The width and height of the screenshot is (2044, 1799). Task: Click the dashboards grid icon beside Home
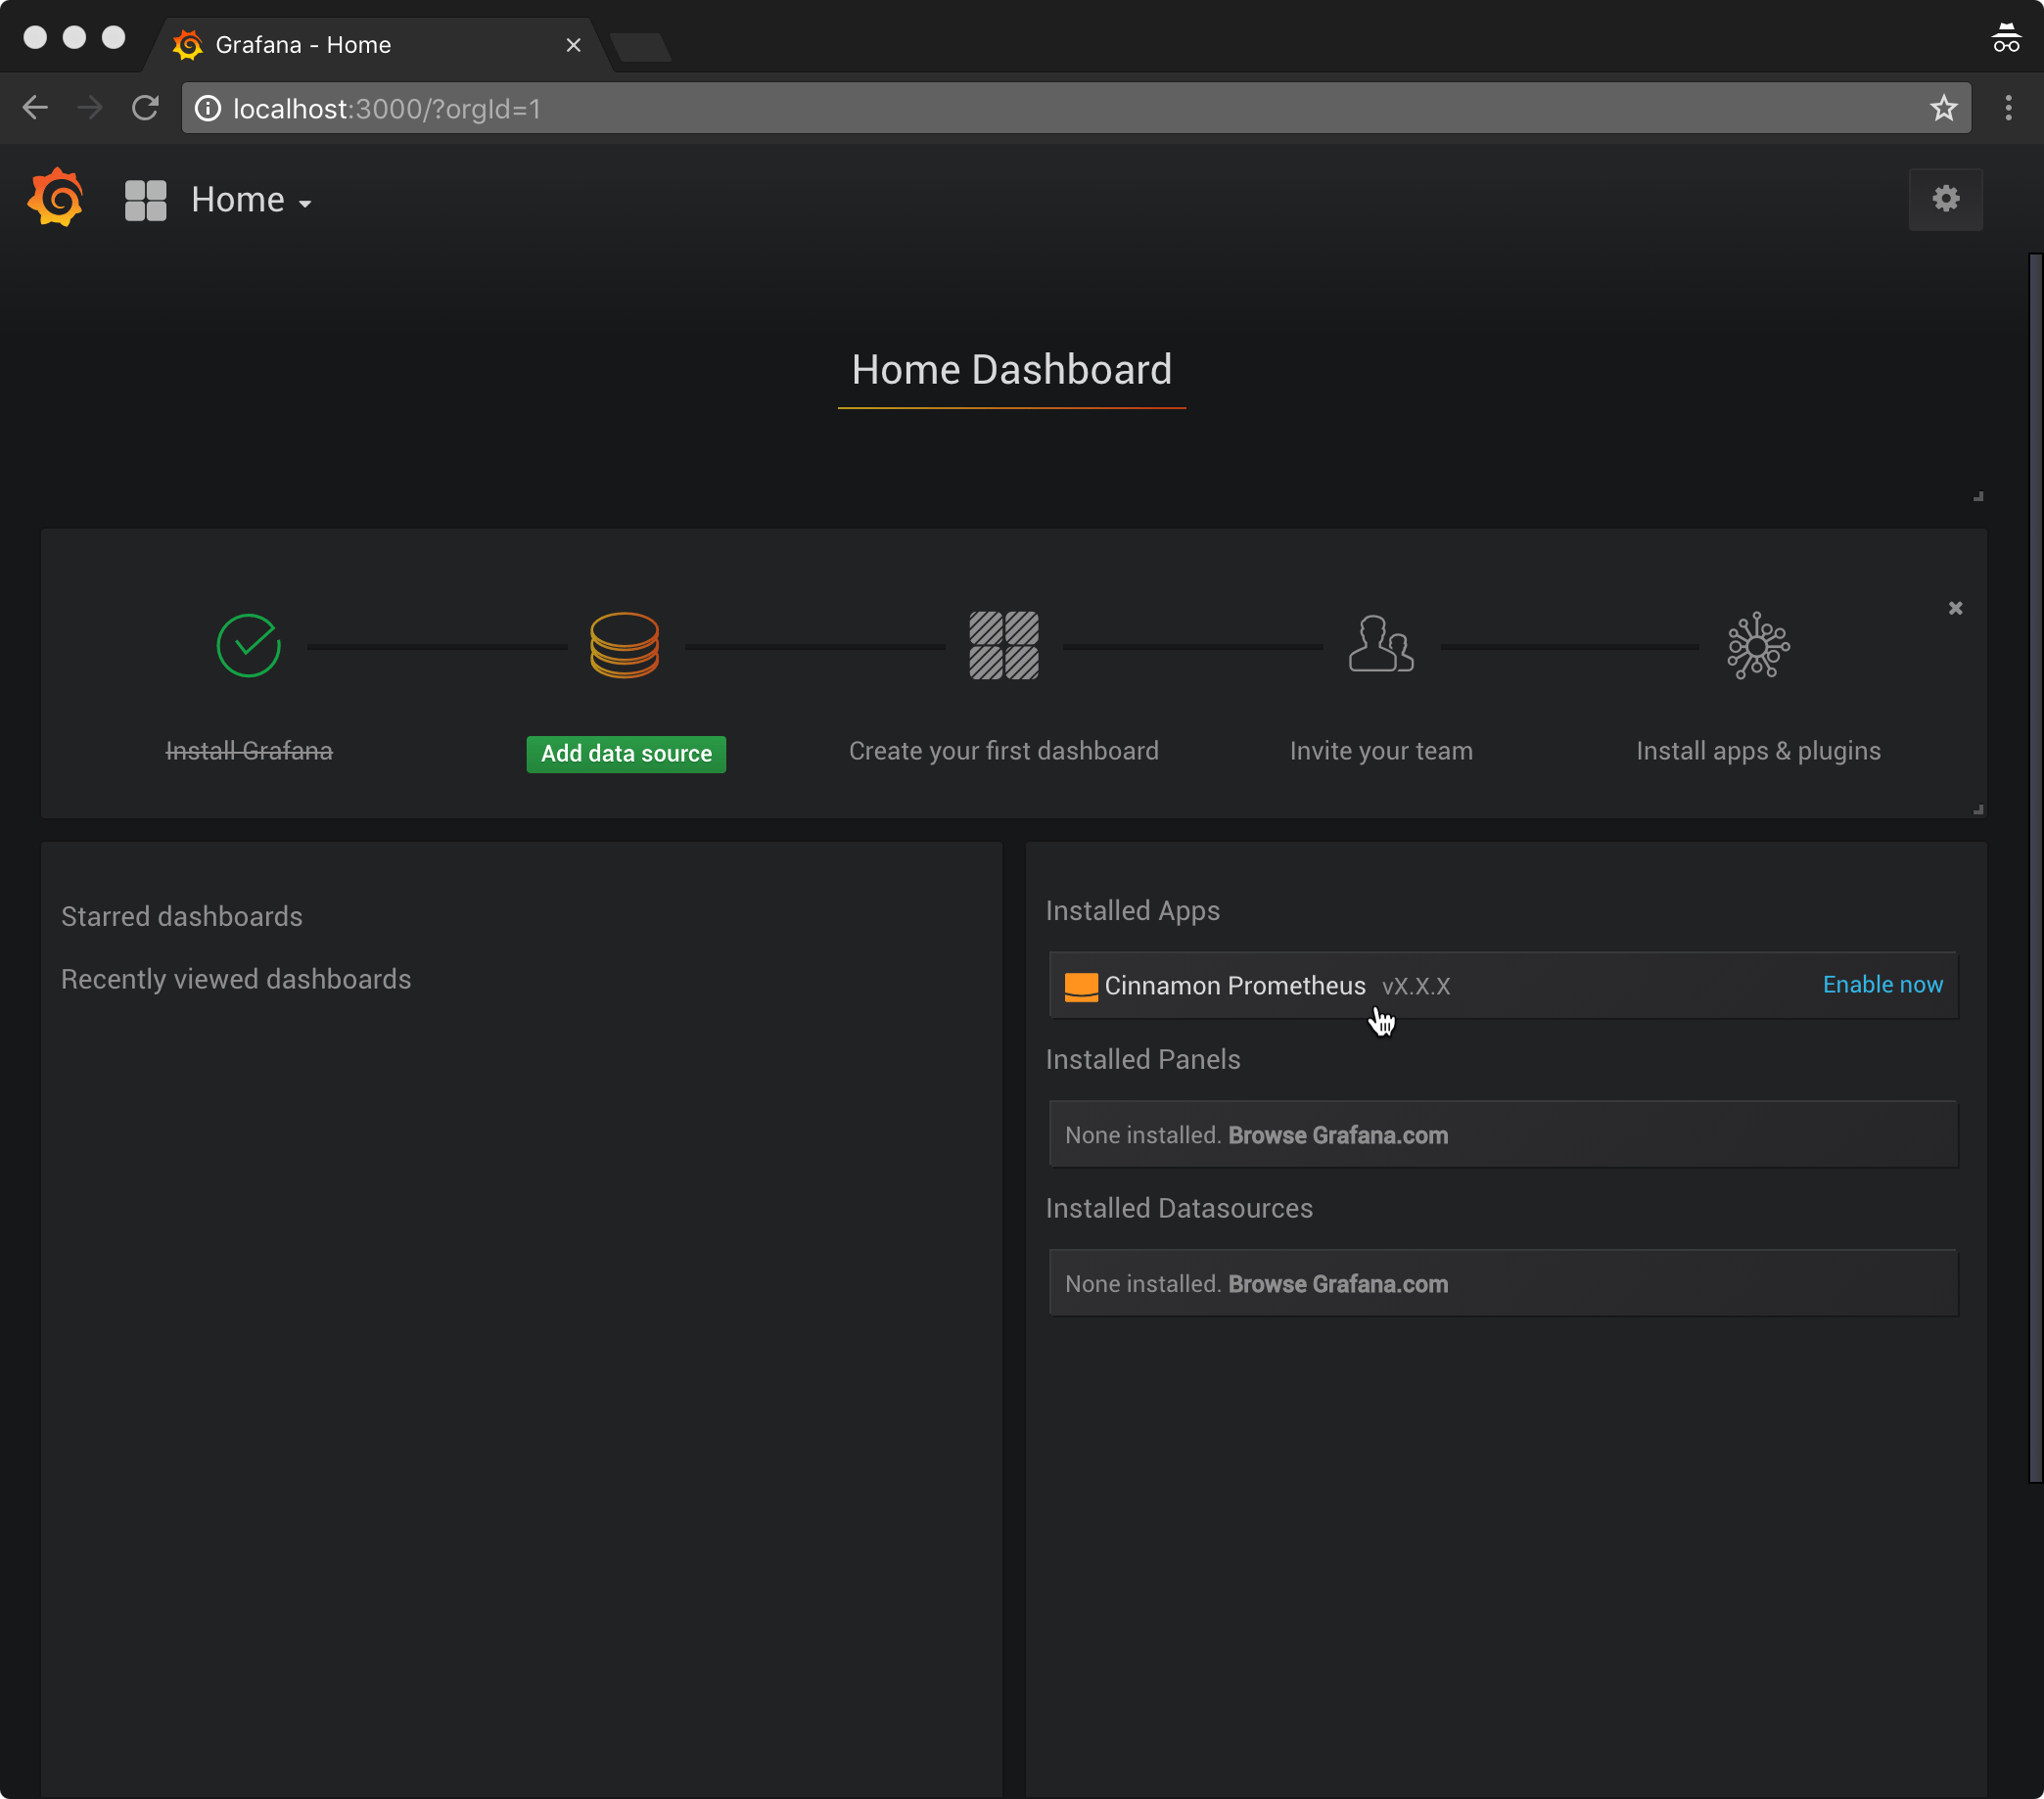click(145, 200)
